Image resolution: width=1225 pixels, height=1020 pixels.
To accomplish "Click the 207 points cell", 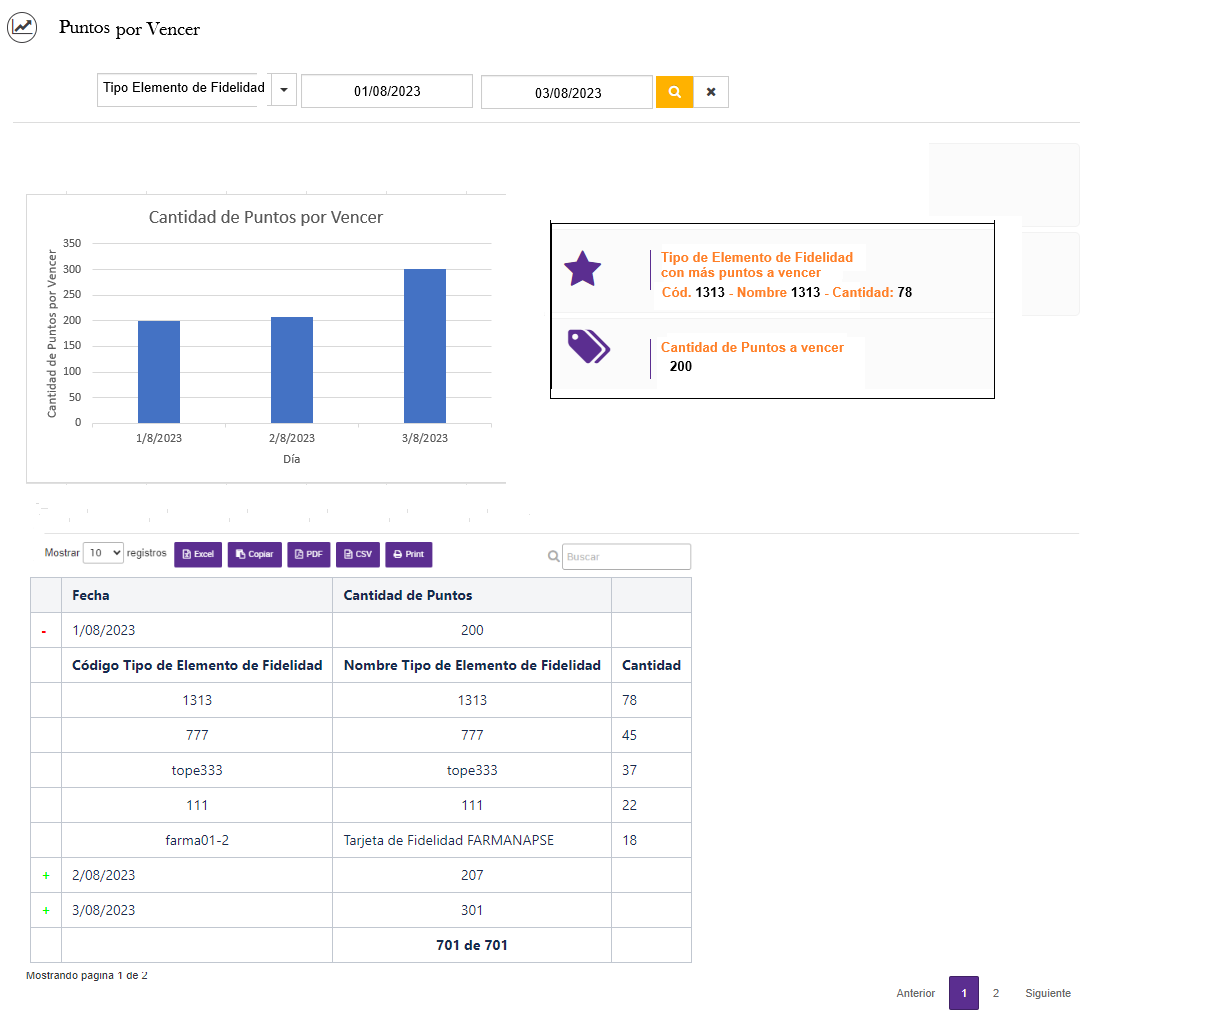I will click(x=472, y=875).
